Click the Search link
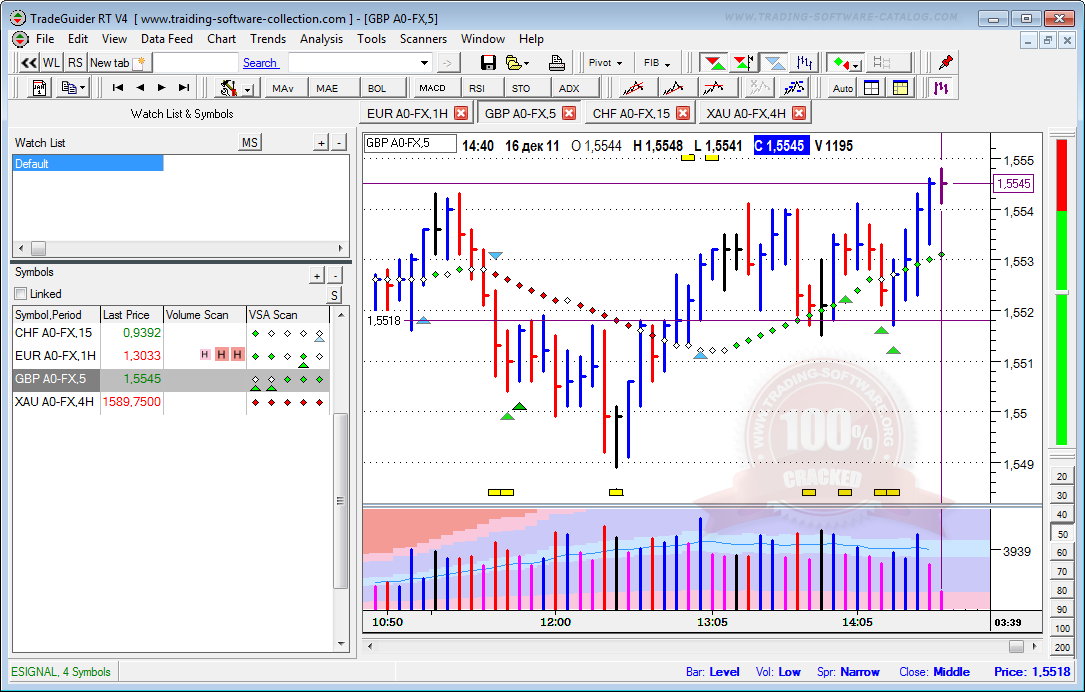Image resolution: width=1085 pixels, height=692 pixels. point(260,63)
